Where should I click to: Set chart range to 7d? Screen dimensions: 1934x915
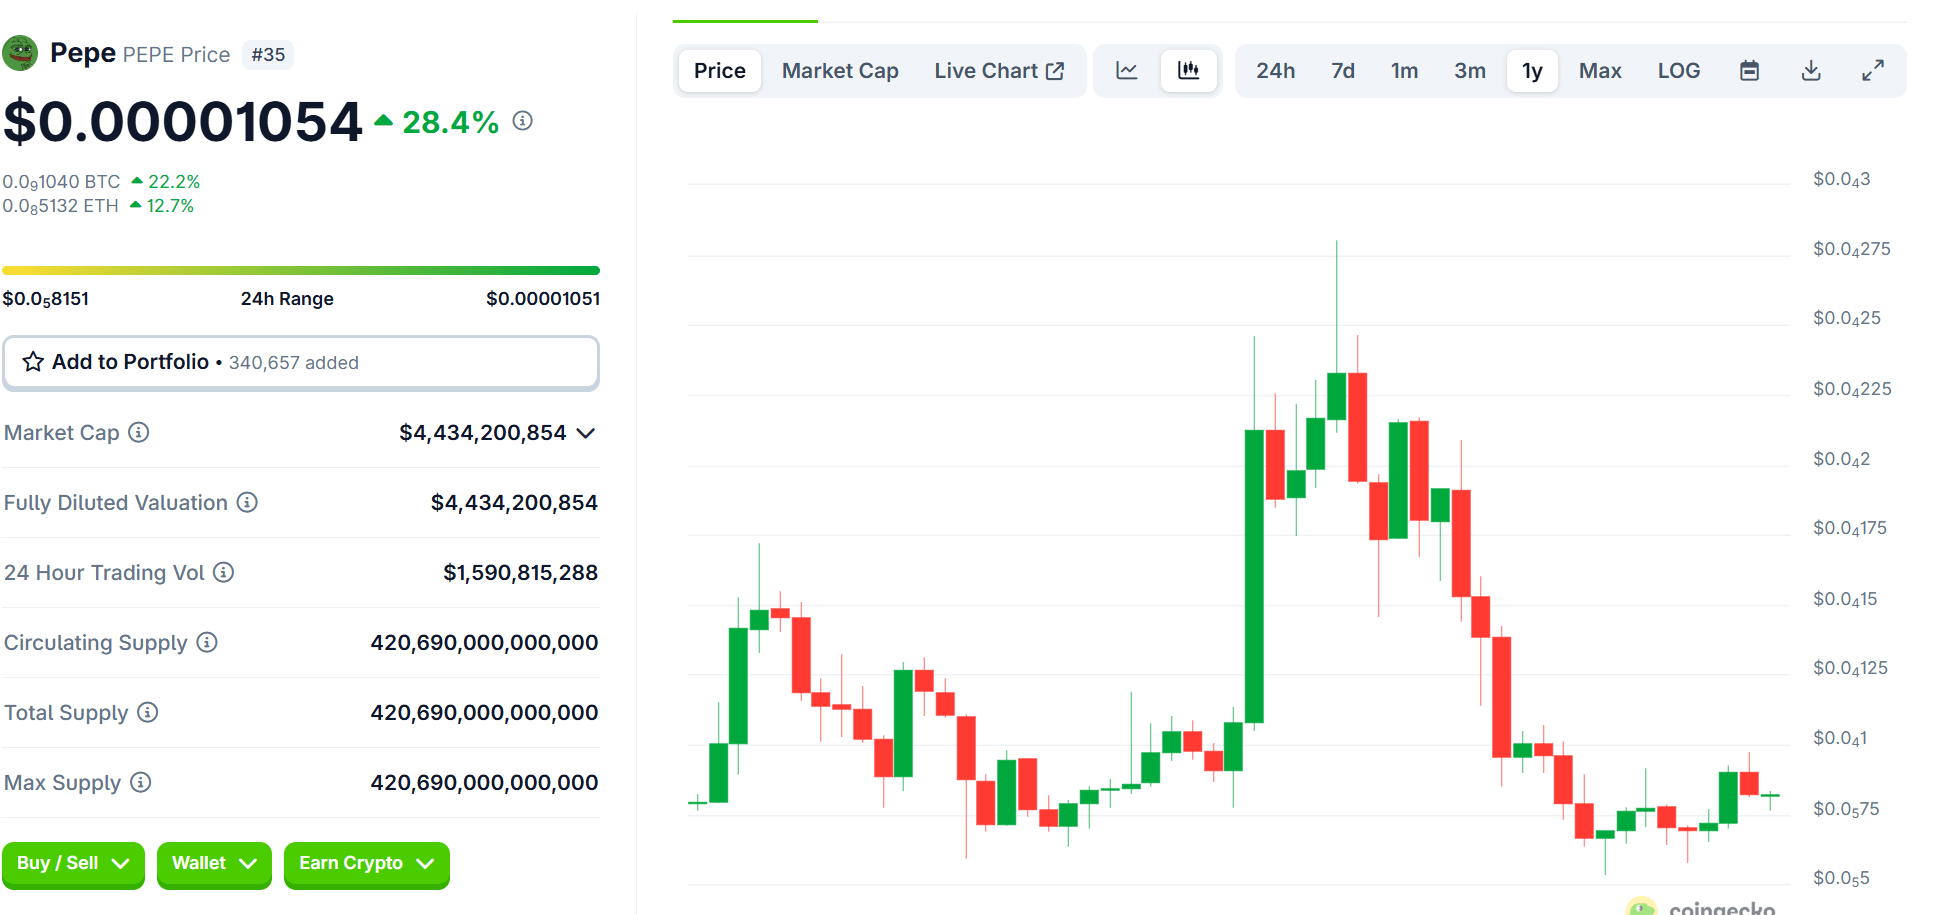pyautogui.click(x=1343, y=71)
